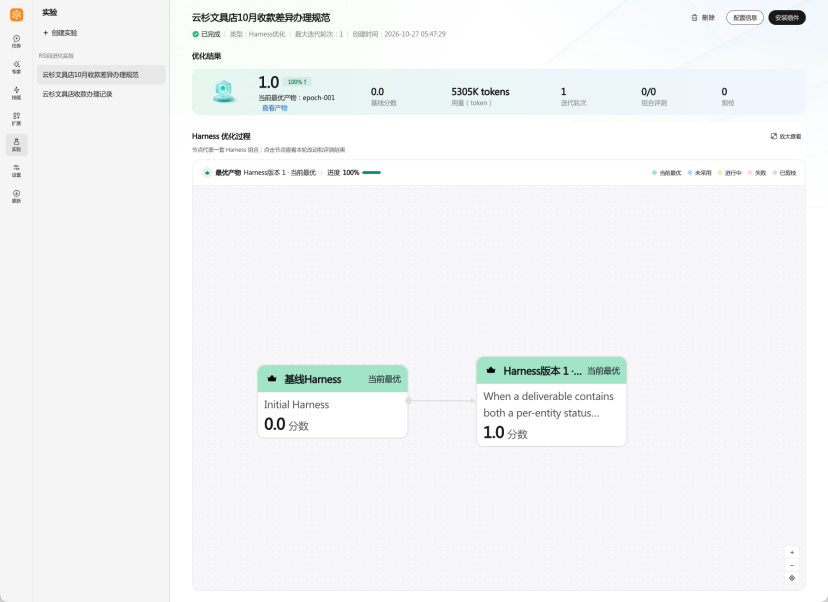Screen dimensions: 828x602
Task: Open the Harness版本 1 node card
Action: pos(551,401)
